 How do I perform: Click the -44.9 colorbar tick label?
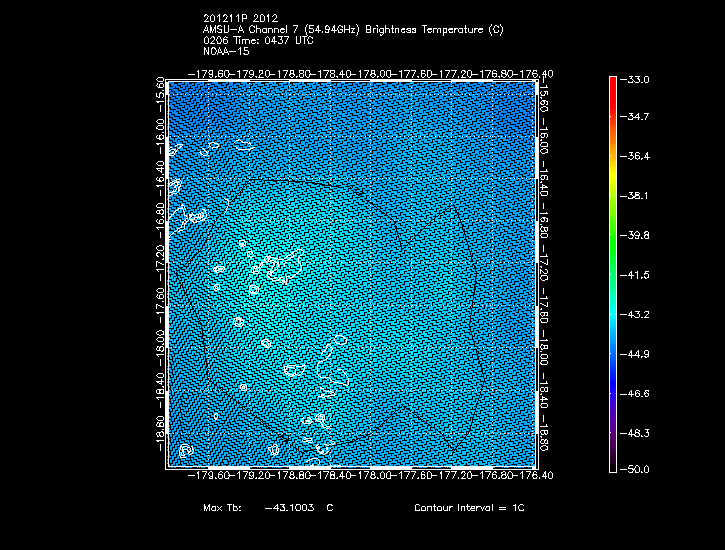[x=637, y=353]
